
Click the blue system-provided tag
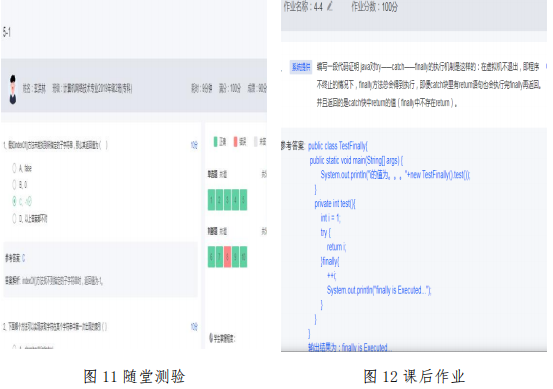300,67
